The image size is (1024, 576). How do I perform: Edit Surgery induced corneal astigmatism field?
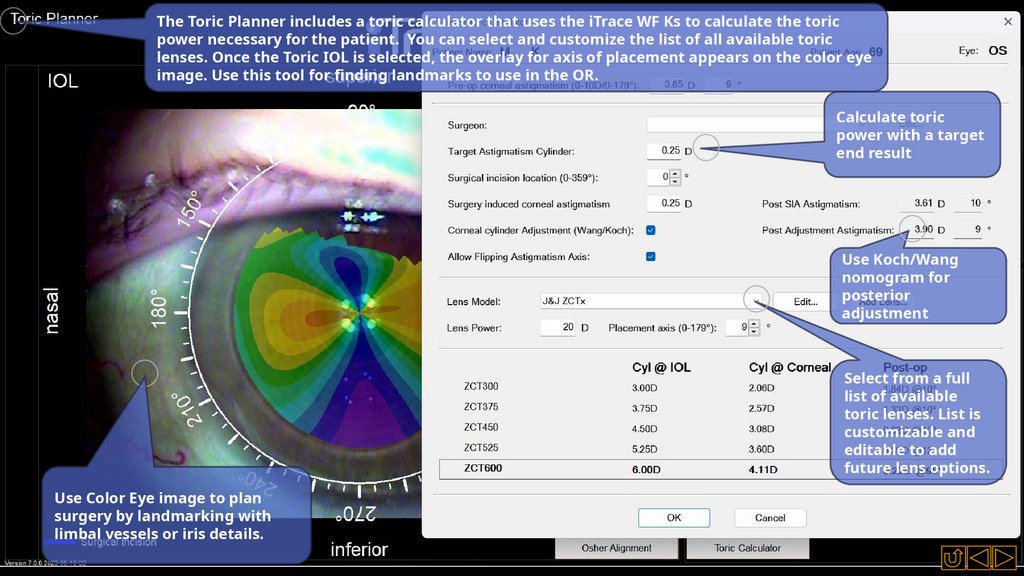[664, 203]
